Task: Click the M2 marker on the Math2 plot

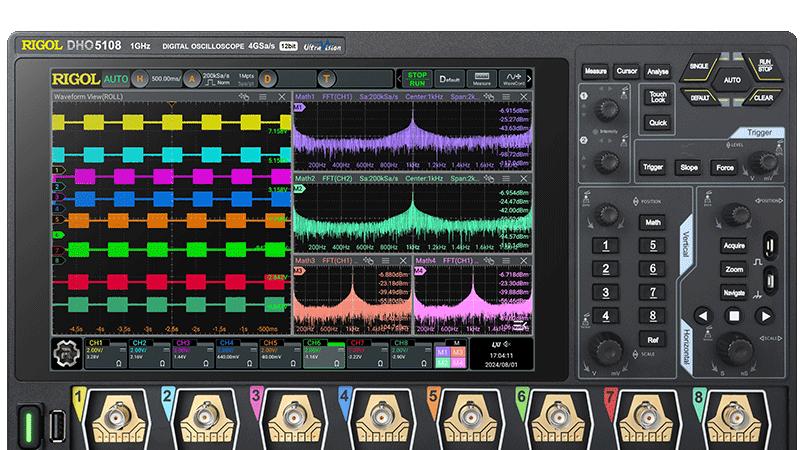Action: pyautogui.click(x=299, y=189)
